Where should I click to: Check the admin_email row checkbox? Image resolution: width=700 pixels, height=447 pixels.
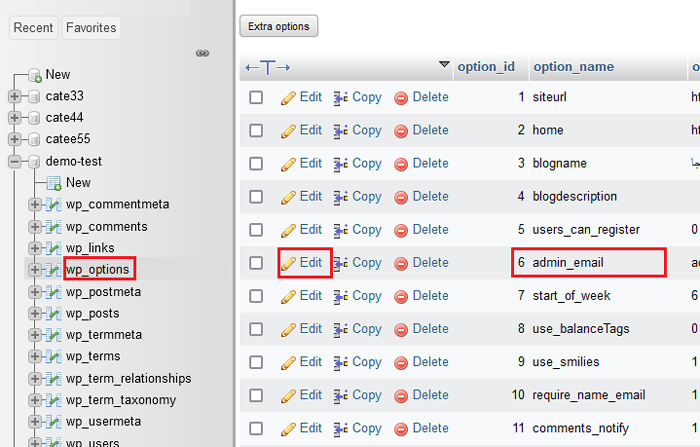(256, 263)
